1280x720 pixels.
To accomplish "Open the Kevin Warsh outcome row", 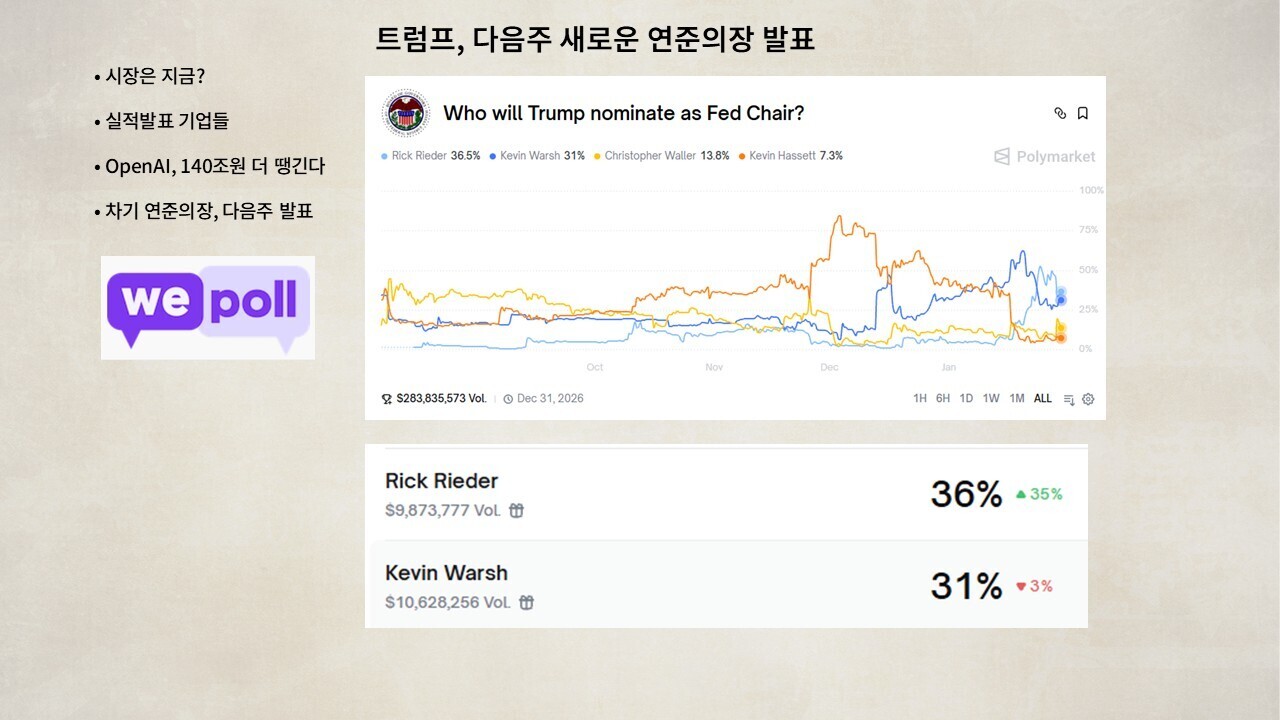I will pyautogui.click(x=727, y=585).
